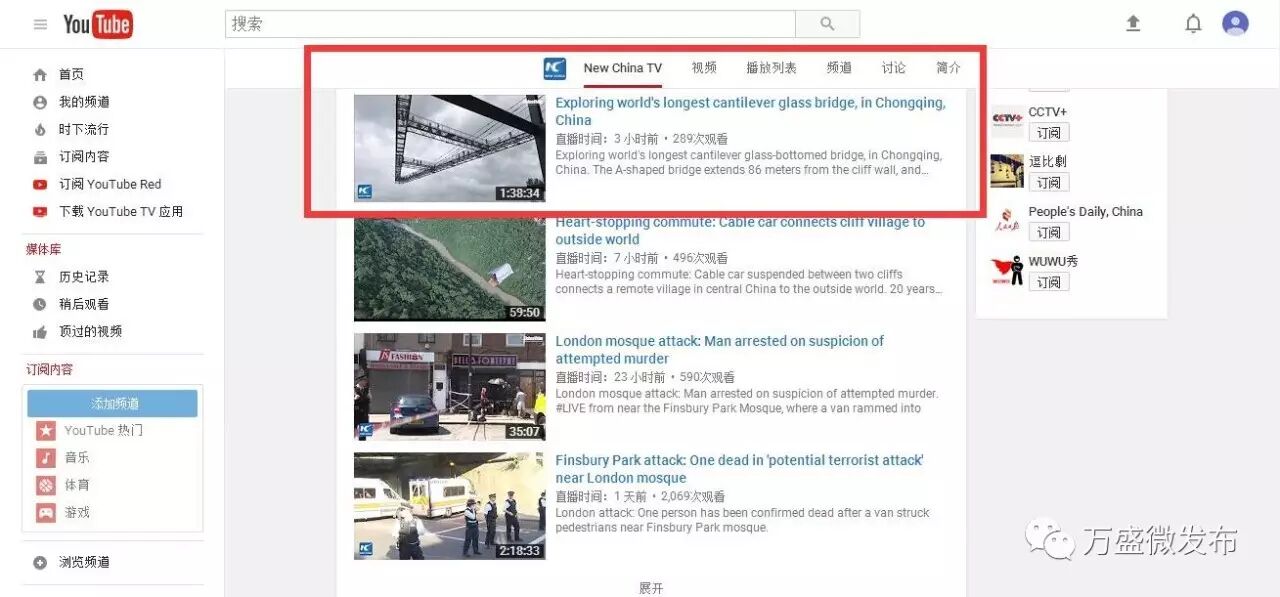Expand the video list with 展开
Screen dimensions: 1280x597
[651, 588]
